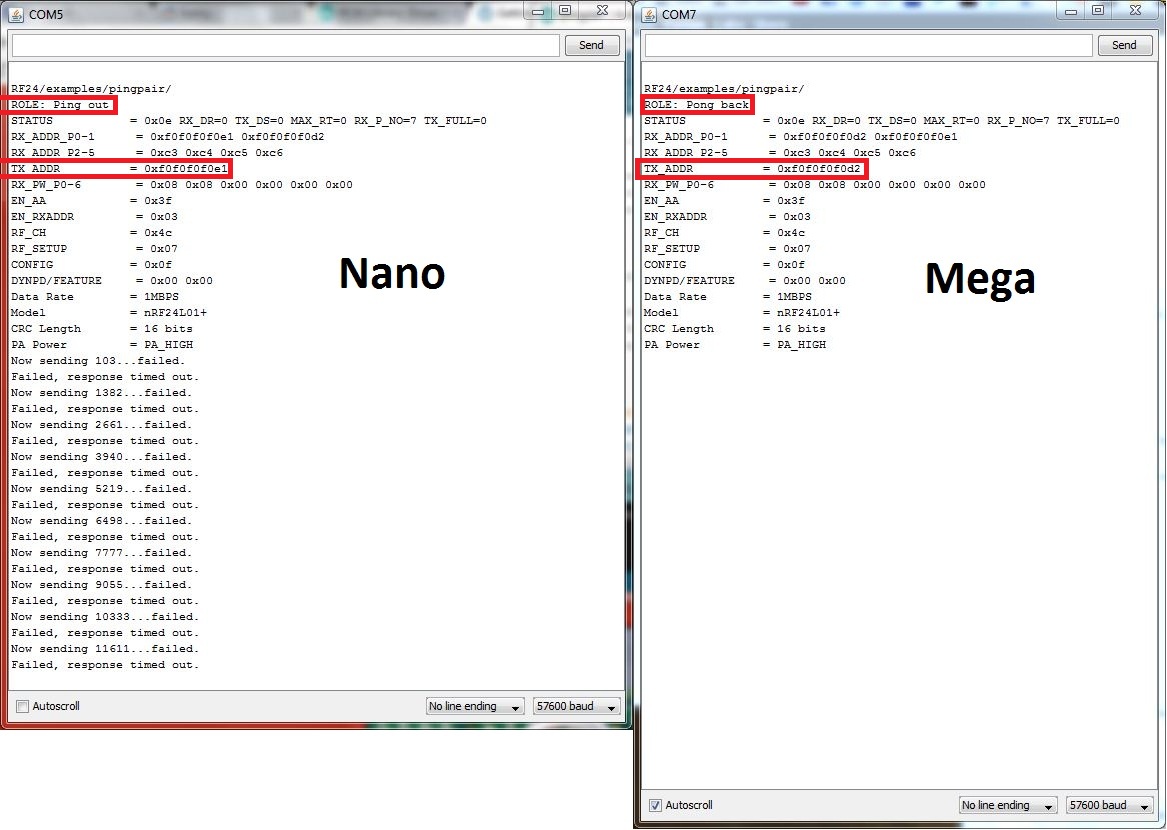Click 'PA Power = PA_HIGH' line in COM7

click(735, 345)
